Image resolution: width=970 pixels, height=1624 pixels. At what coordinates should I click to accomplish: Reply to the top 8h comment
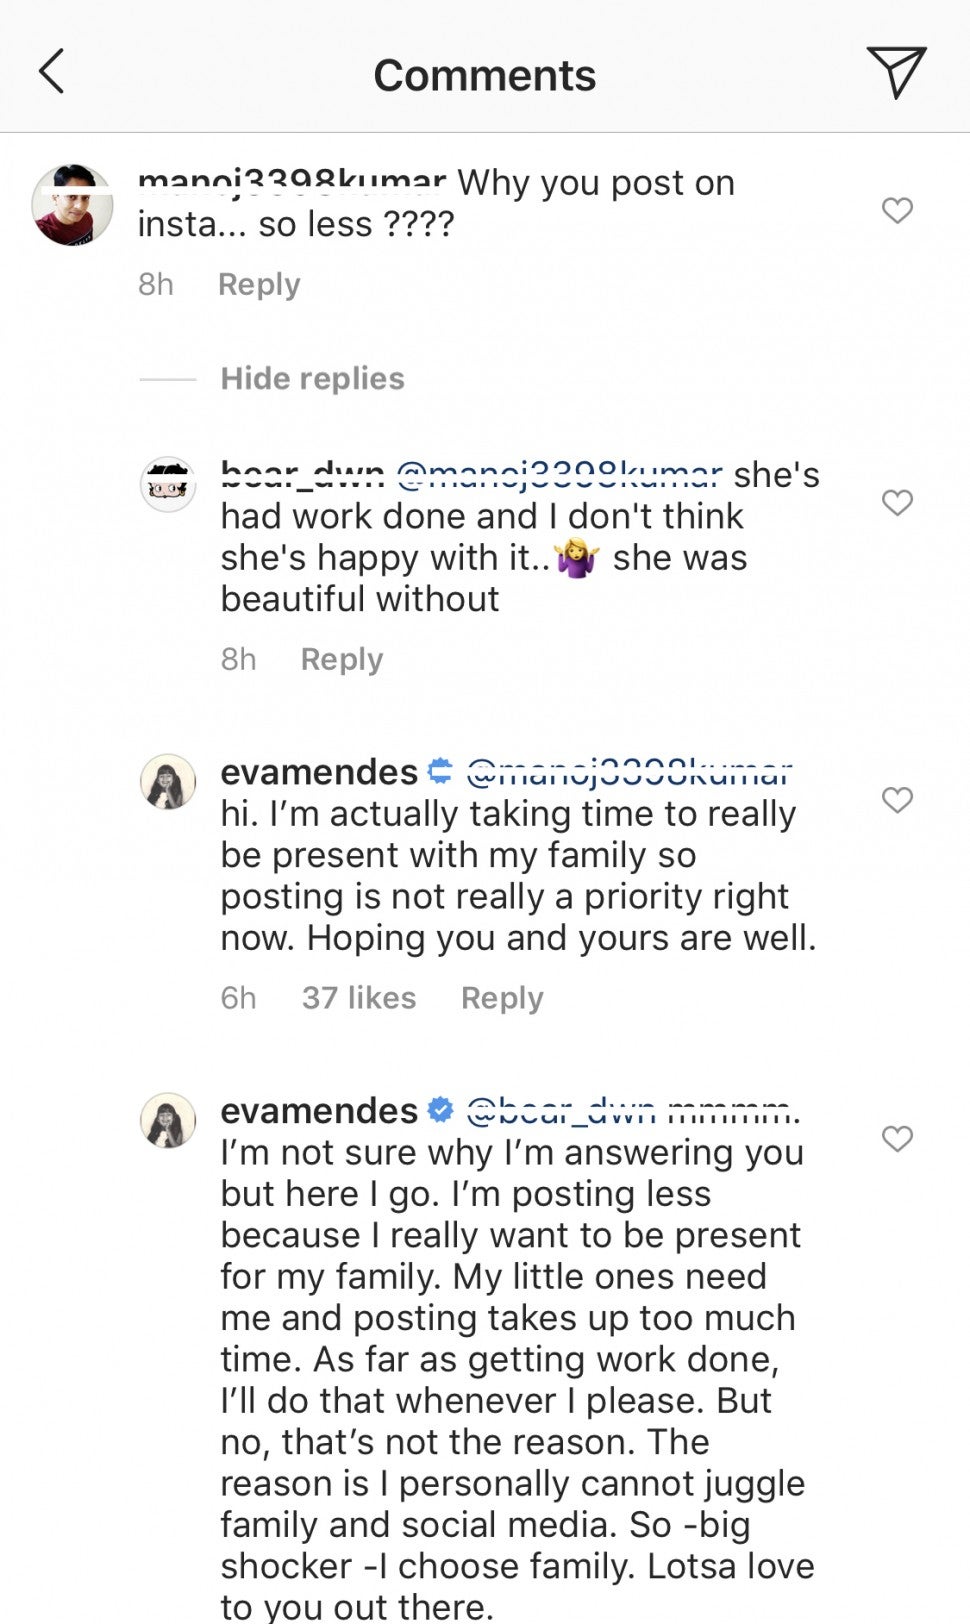(259, 284)
